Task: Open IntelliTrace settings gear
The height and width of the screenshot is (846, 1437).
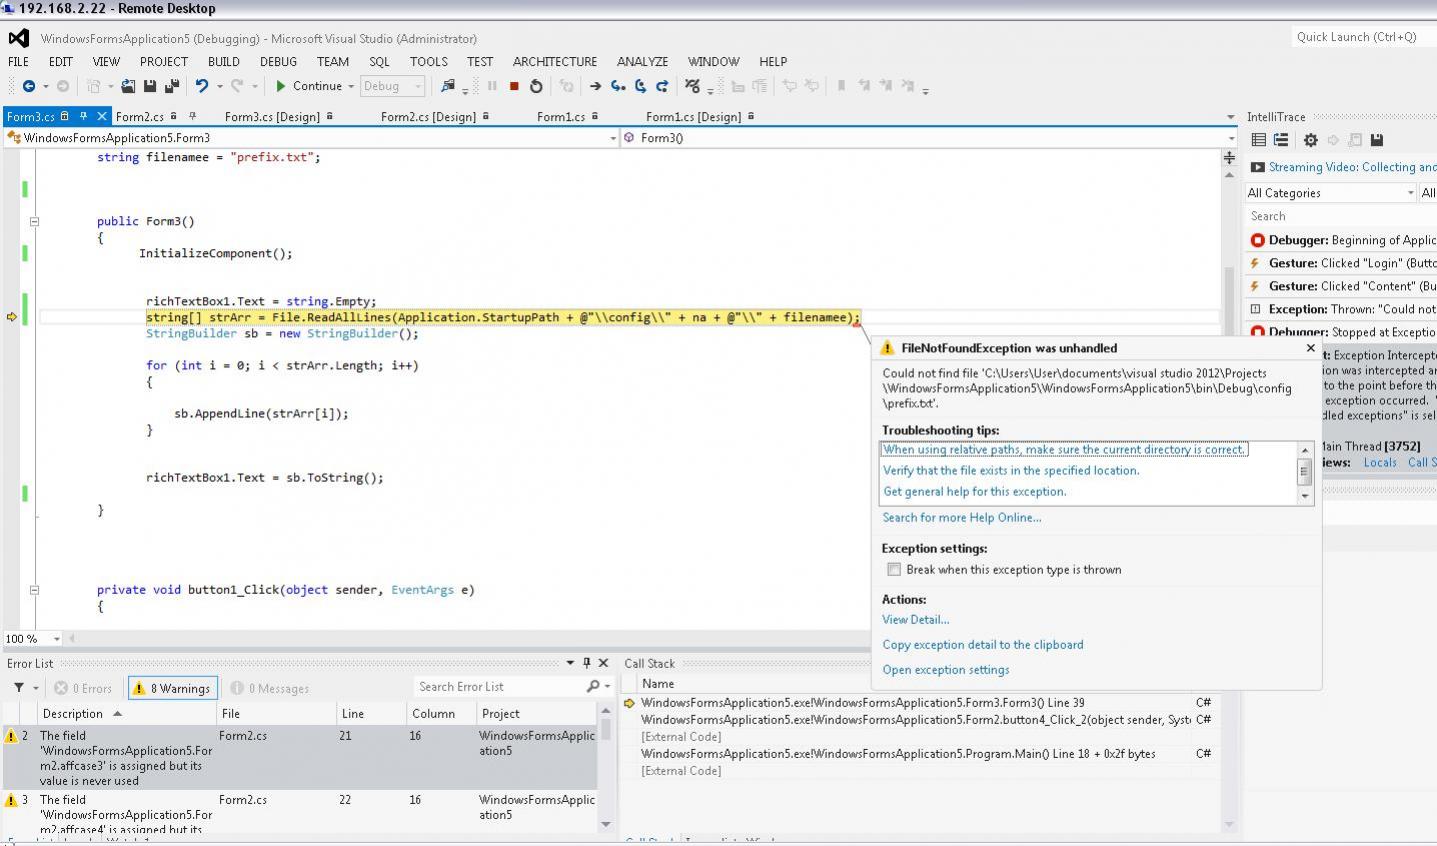Action: [x=1310, y=140]
